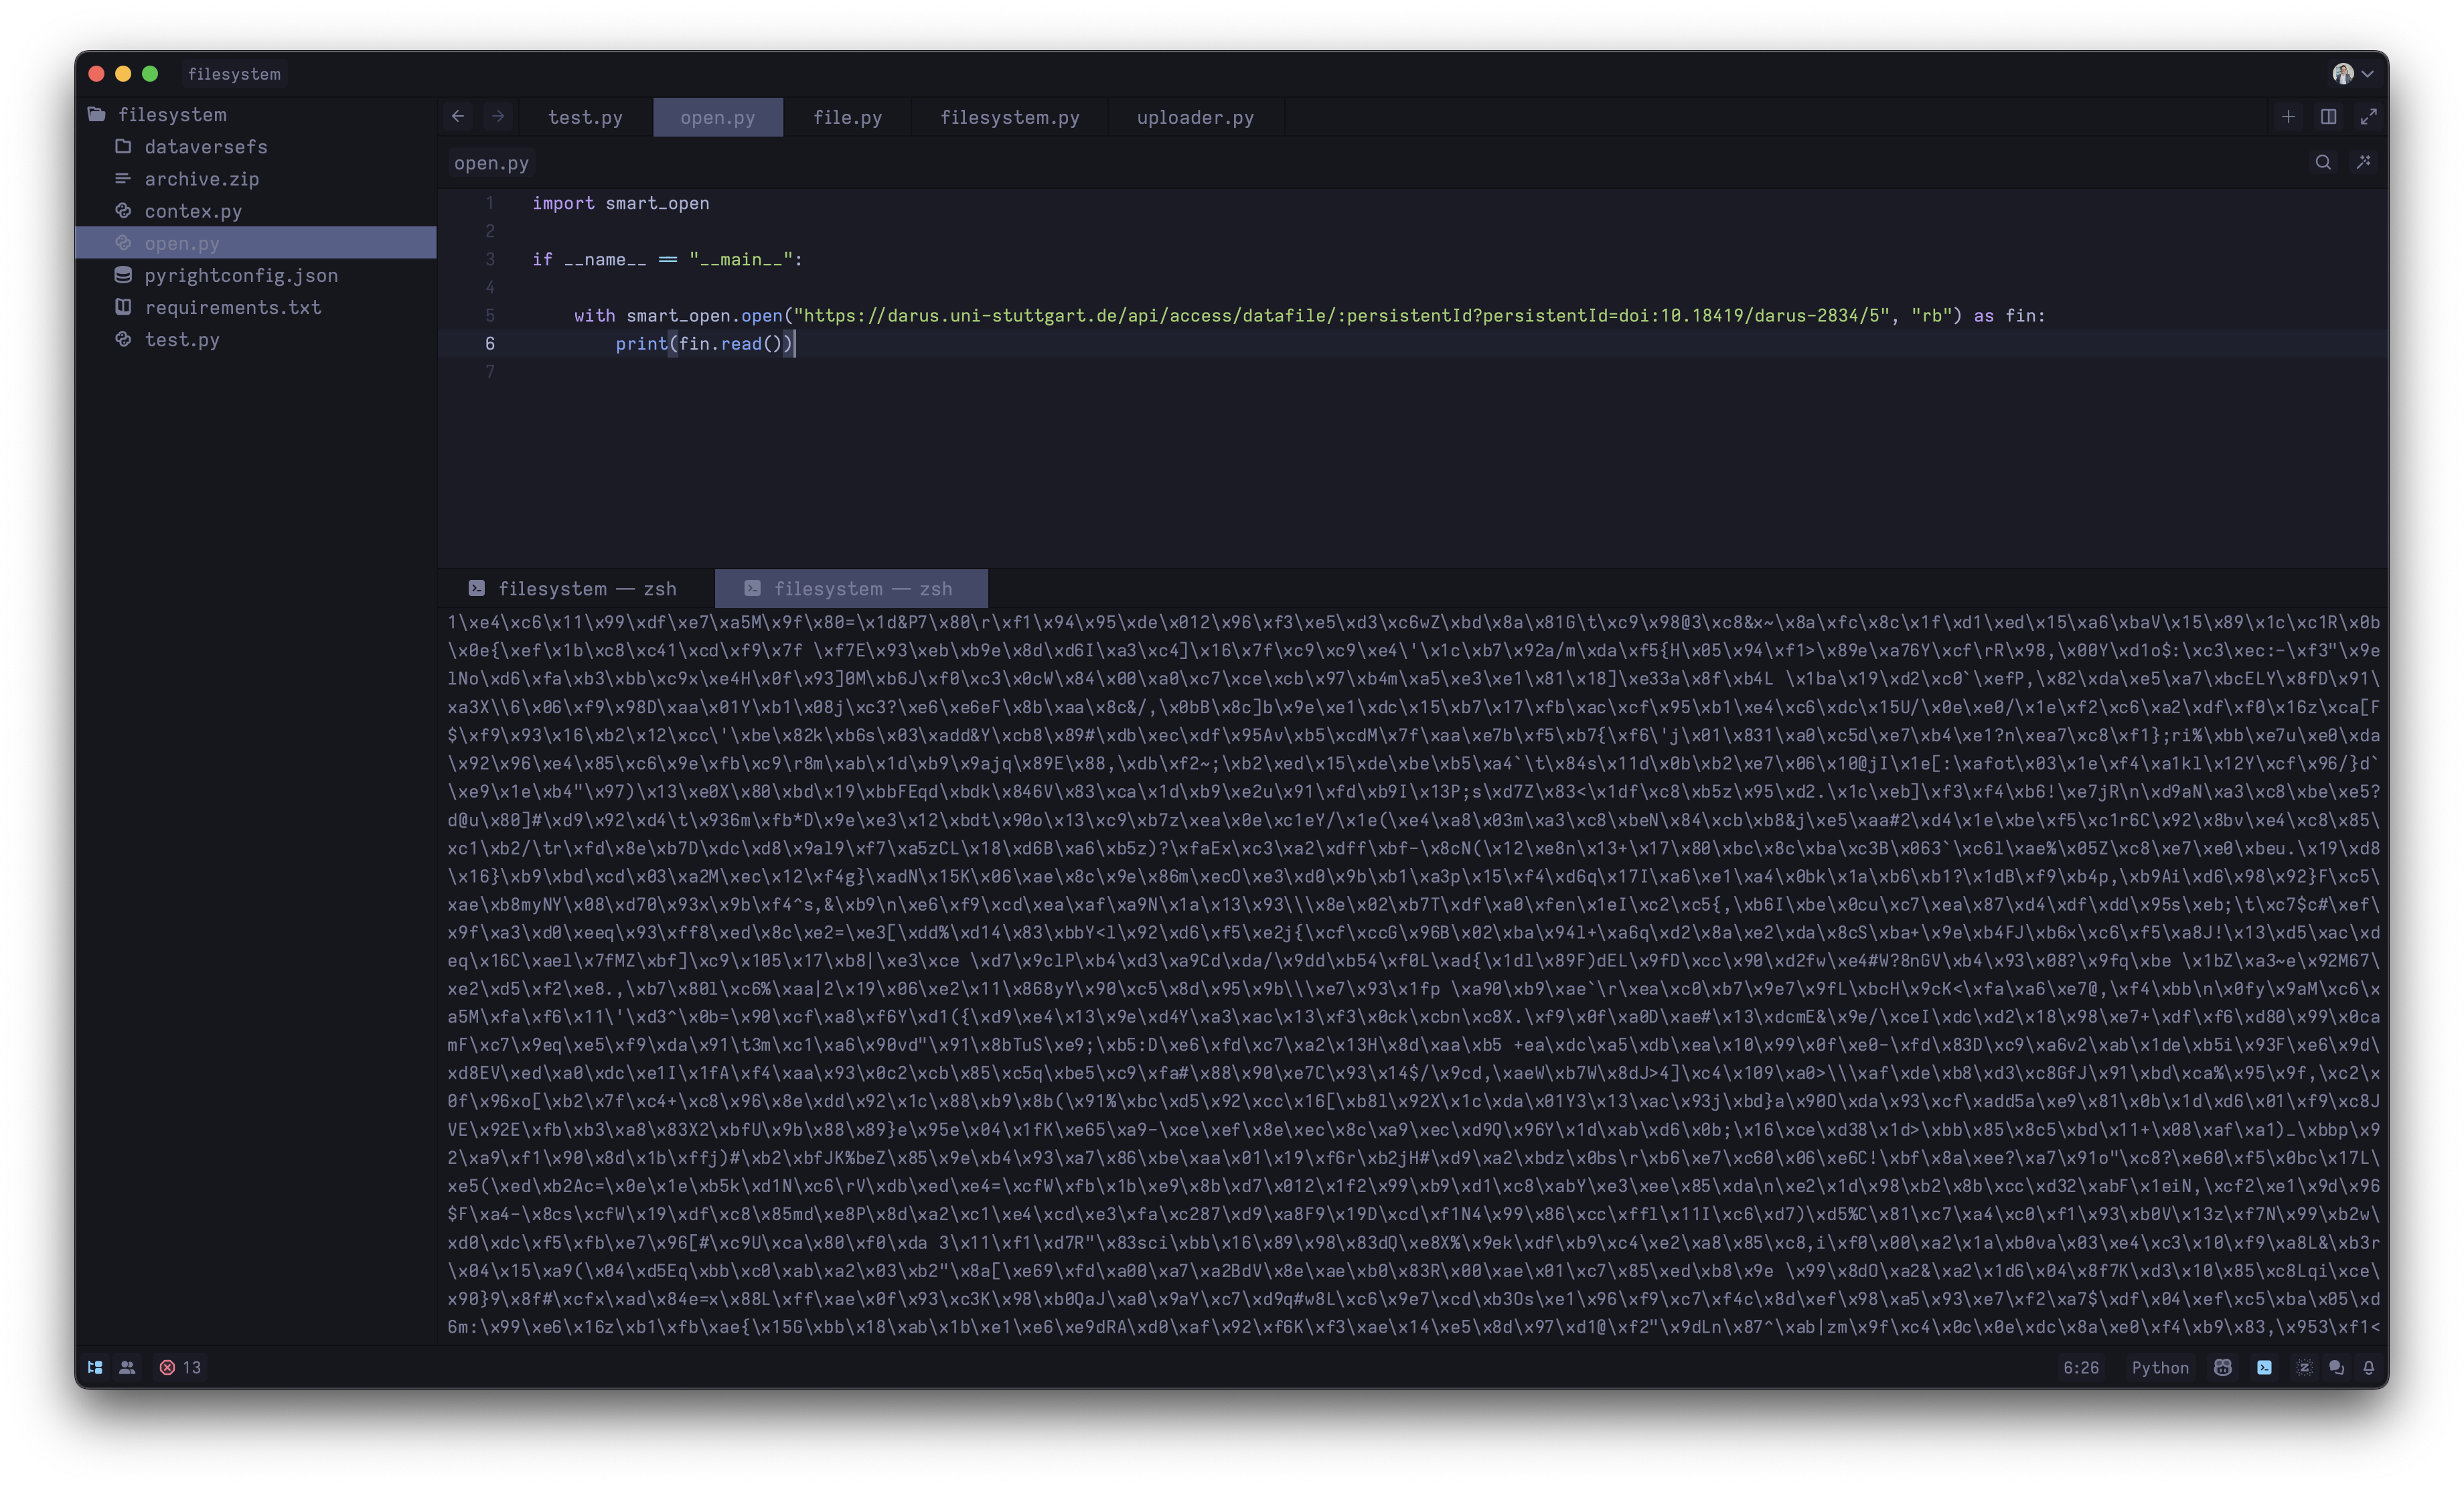Click the Copilot icon in status bar
The width and height of the screenshot is (2464, 1488).
coord(2222,1367)
